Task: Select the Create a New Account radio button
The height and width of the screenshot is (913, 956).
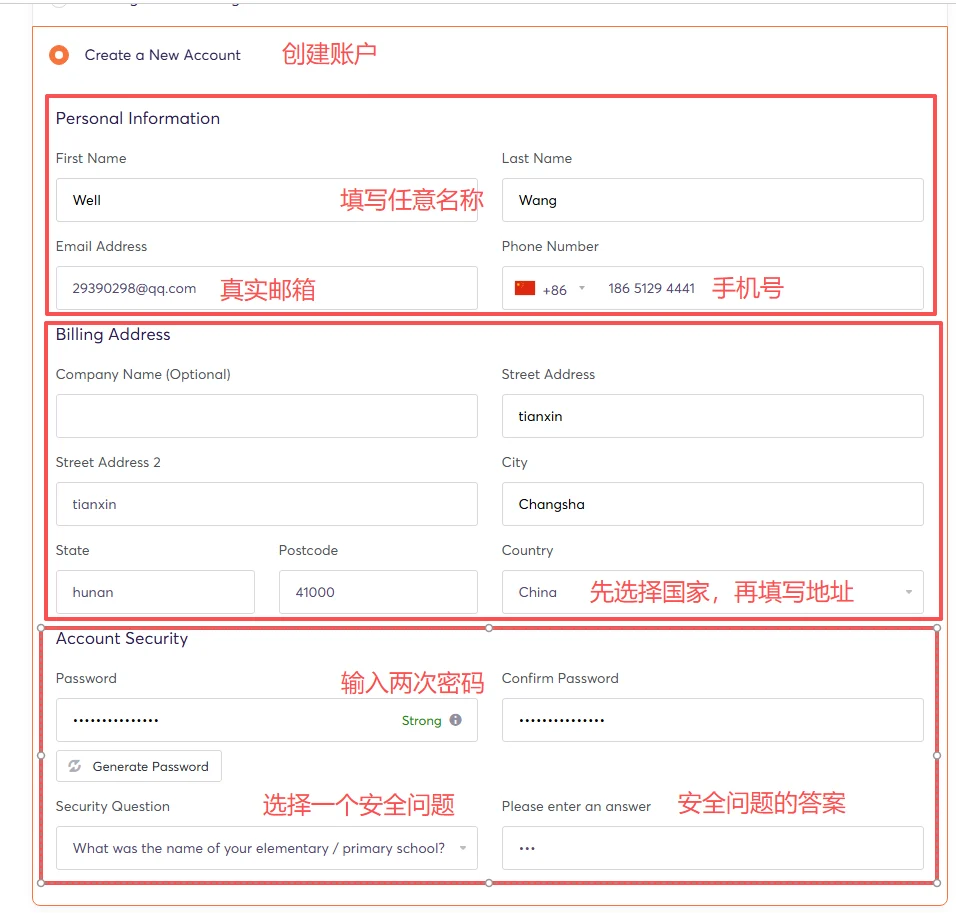Action: point(59,55)
